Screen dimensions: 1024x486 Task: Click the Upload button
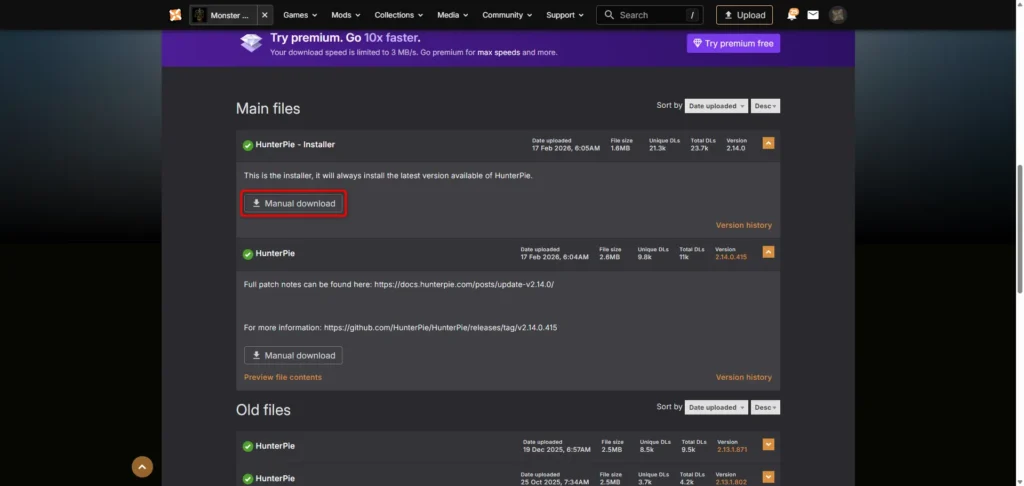[744, 15]
